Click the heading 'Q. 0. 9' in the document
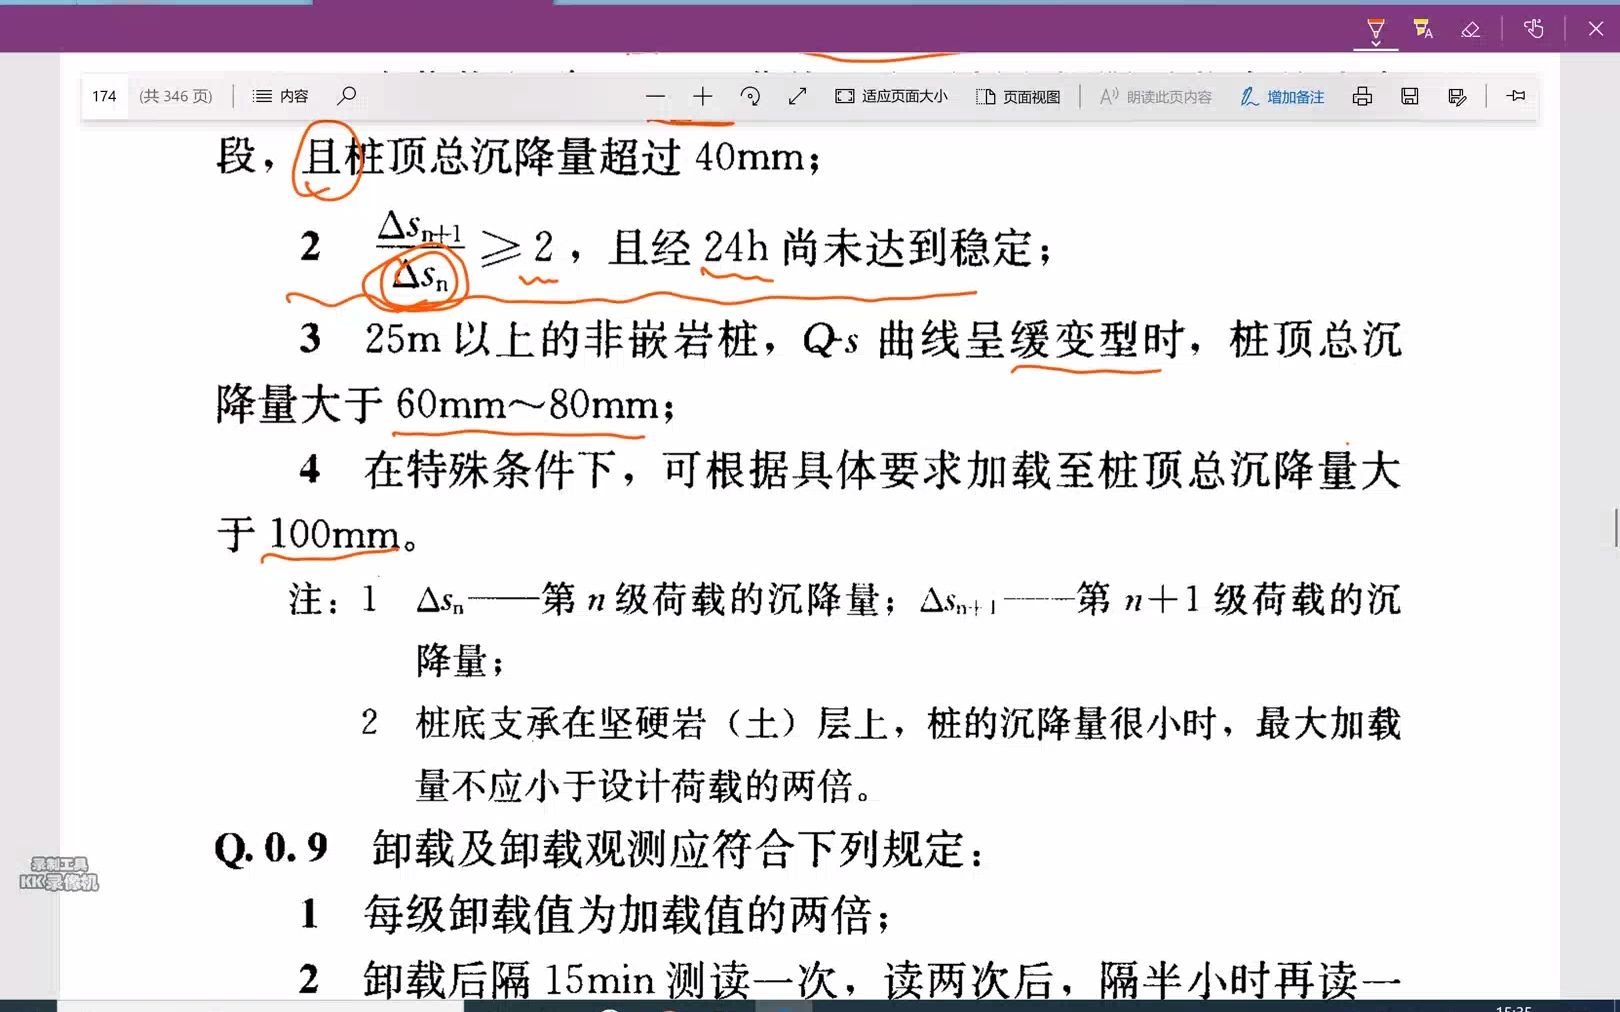 coord(271,848)
